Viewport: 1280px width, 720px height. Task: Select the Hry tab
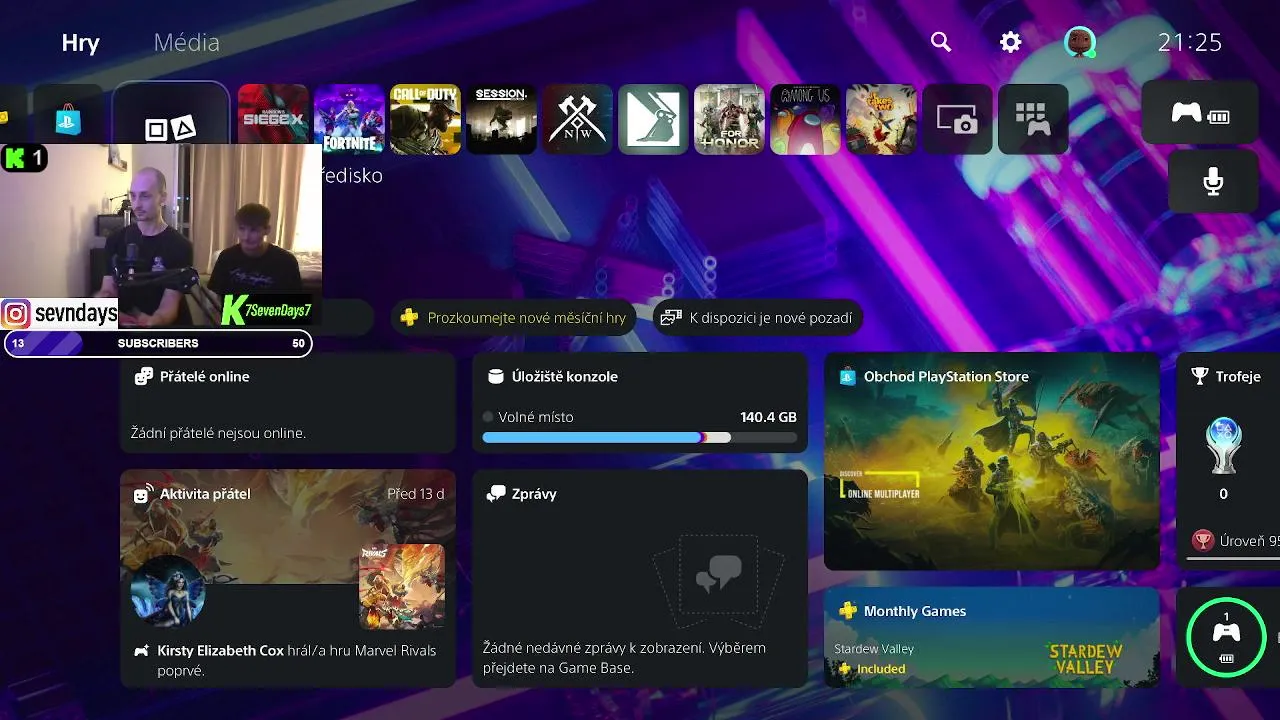(x=80, y=43)
